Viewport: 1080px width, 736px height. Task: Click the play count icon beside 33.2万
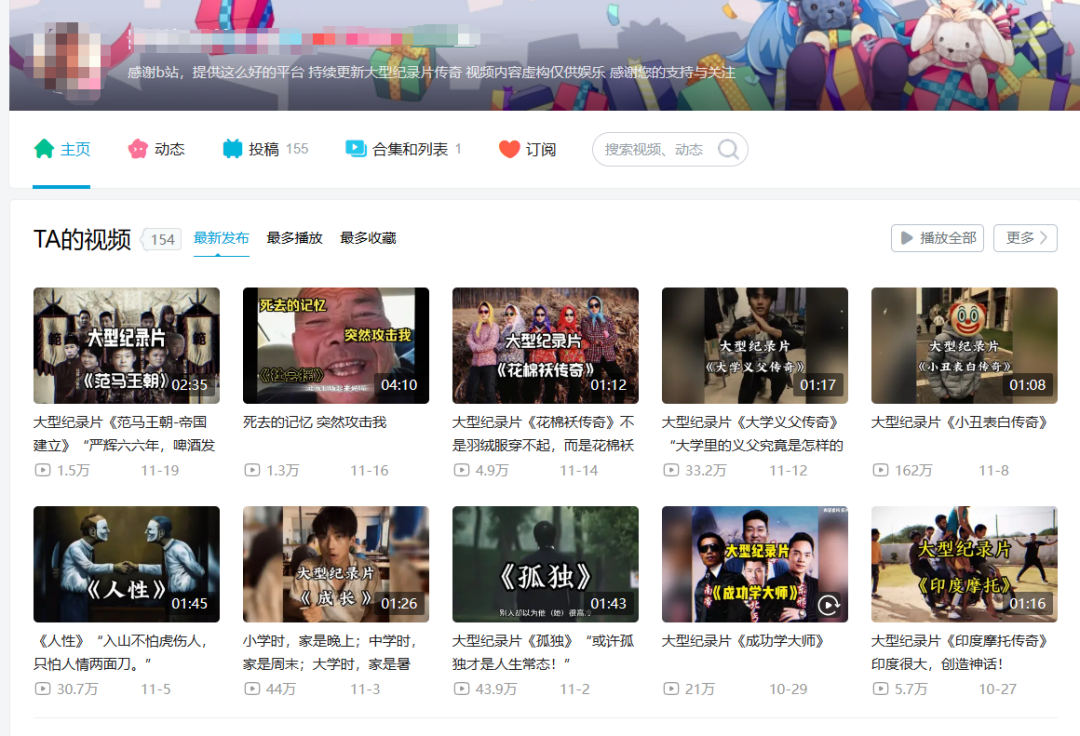671,470
